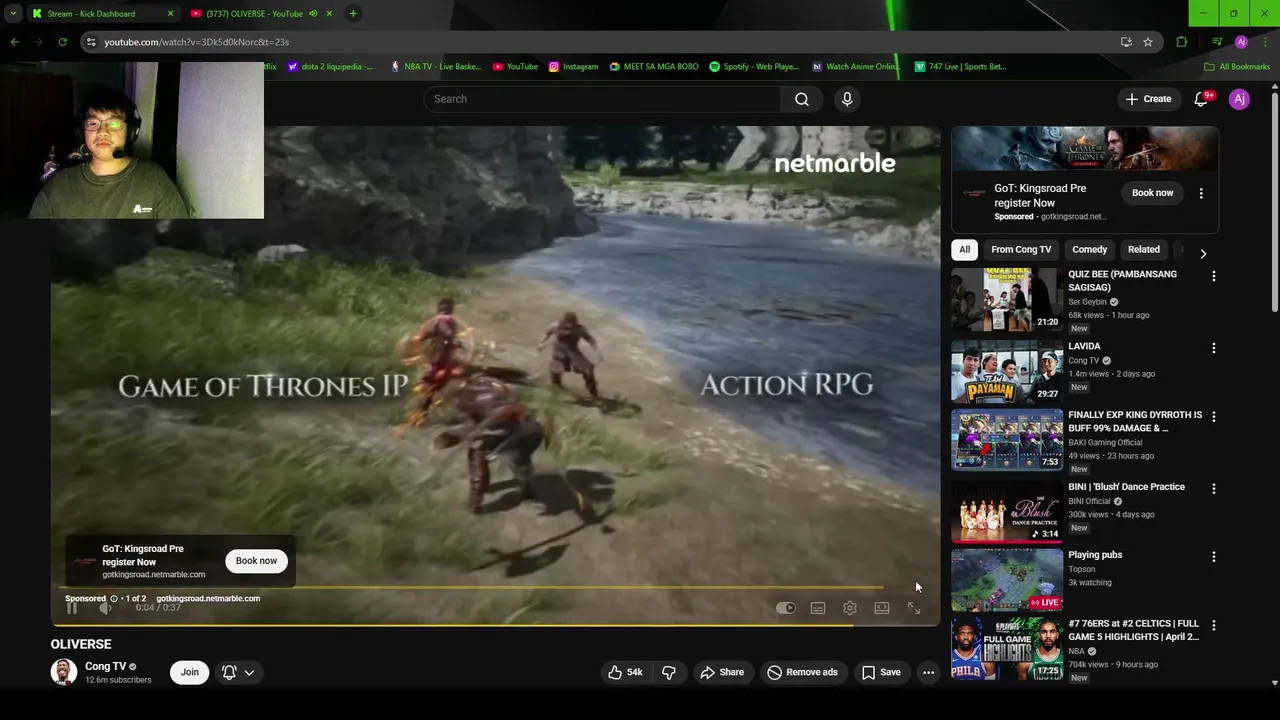Image resolution: width=1280 pixels, height=720 pixels.
Task: Open the site information icon in address bar
Action: tap(91, 42)
